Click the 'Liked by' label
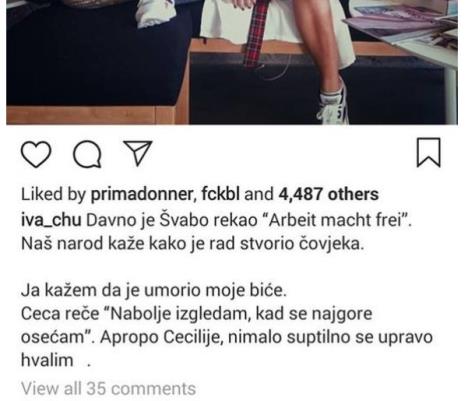The height and width of the screenshot is (401, 468). [x=54, y=194]
